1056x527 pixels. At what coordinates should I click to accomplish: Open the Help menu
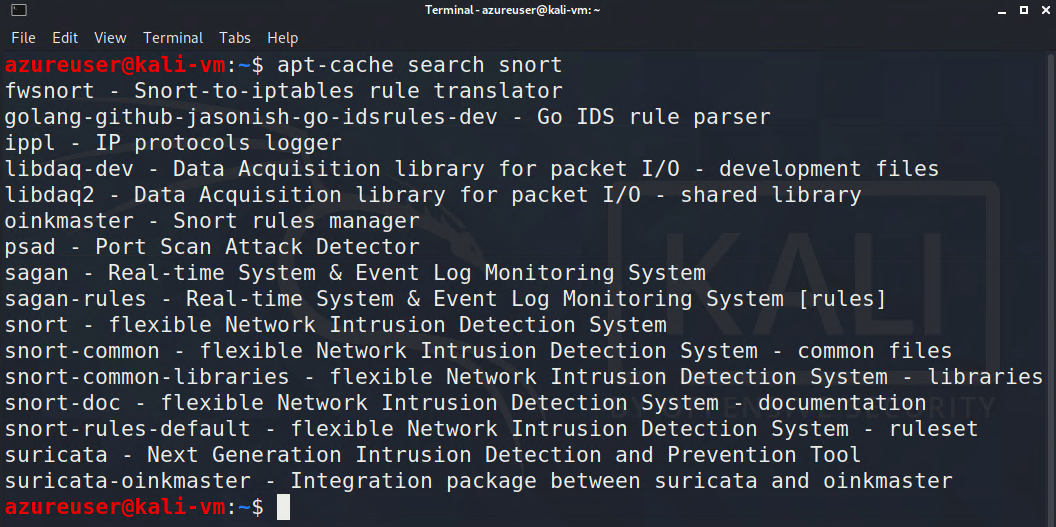(x=283, y=38)
